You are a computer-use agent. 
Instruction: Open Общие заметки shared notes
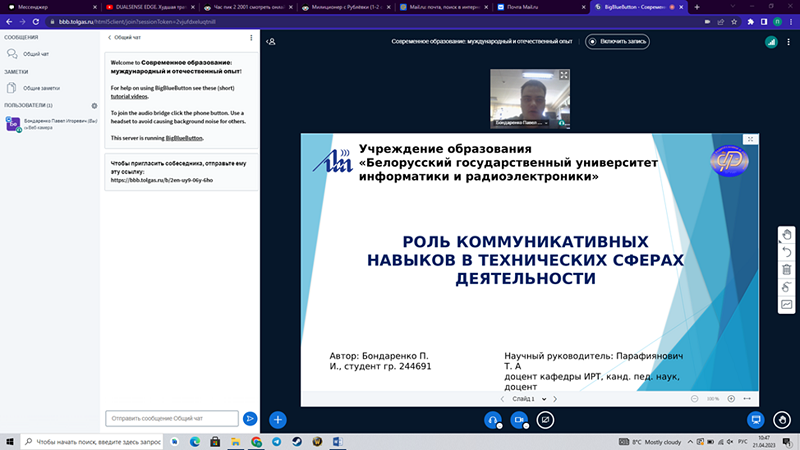click(41, 88)
